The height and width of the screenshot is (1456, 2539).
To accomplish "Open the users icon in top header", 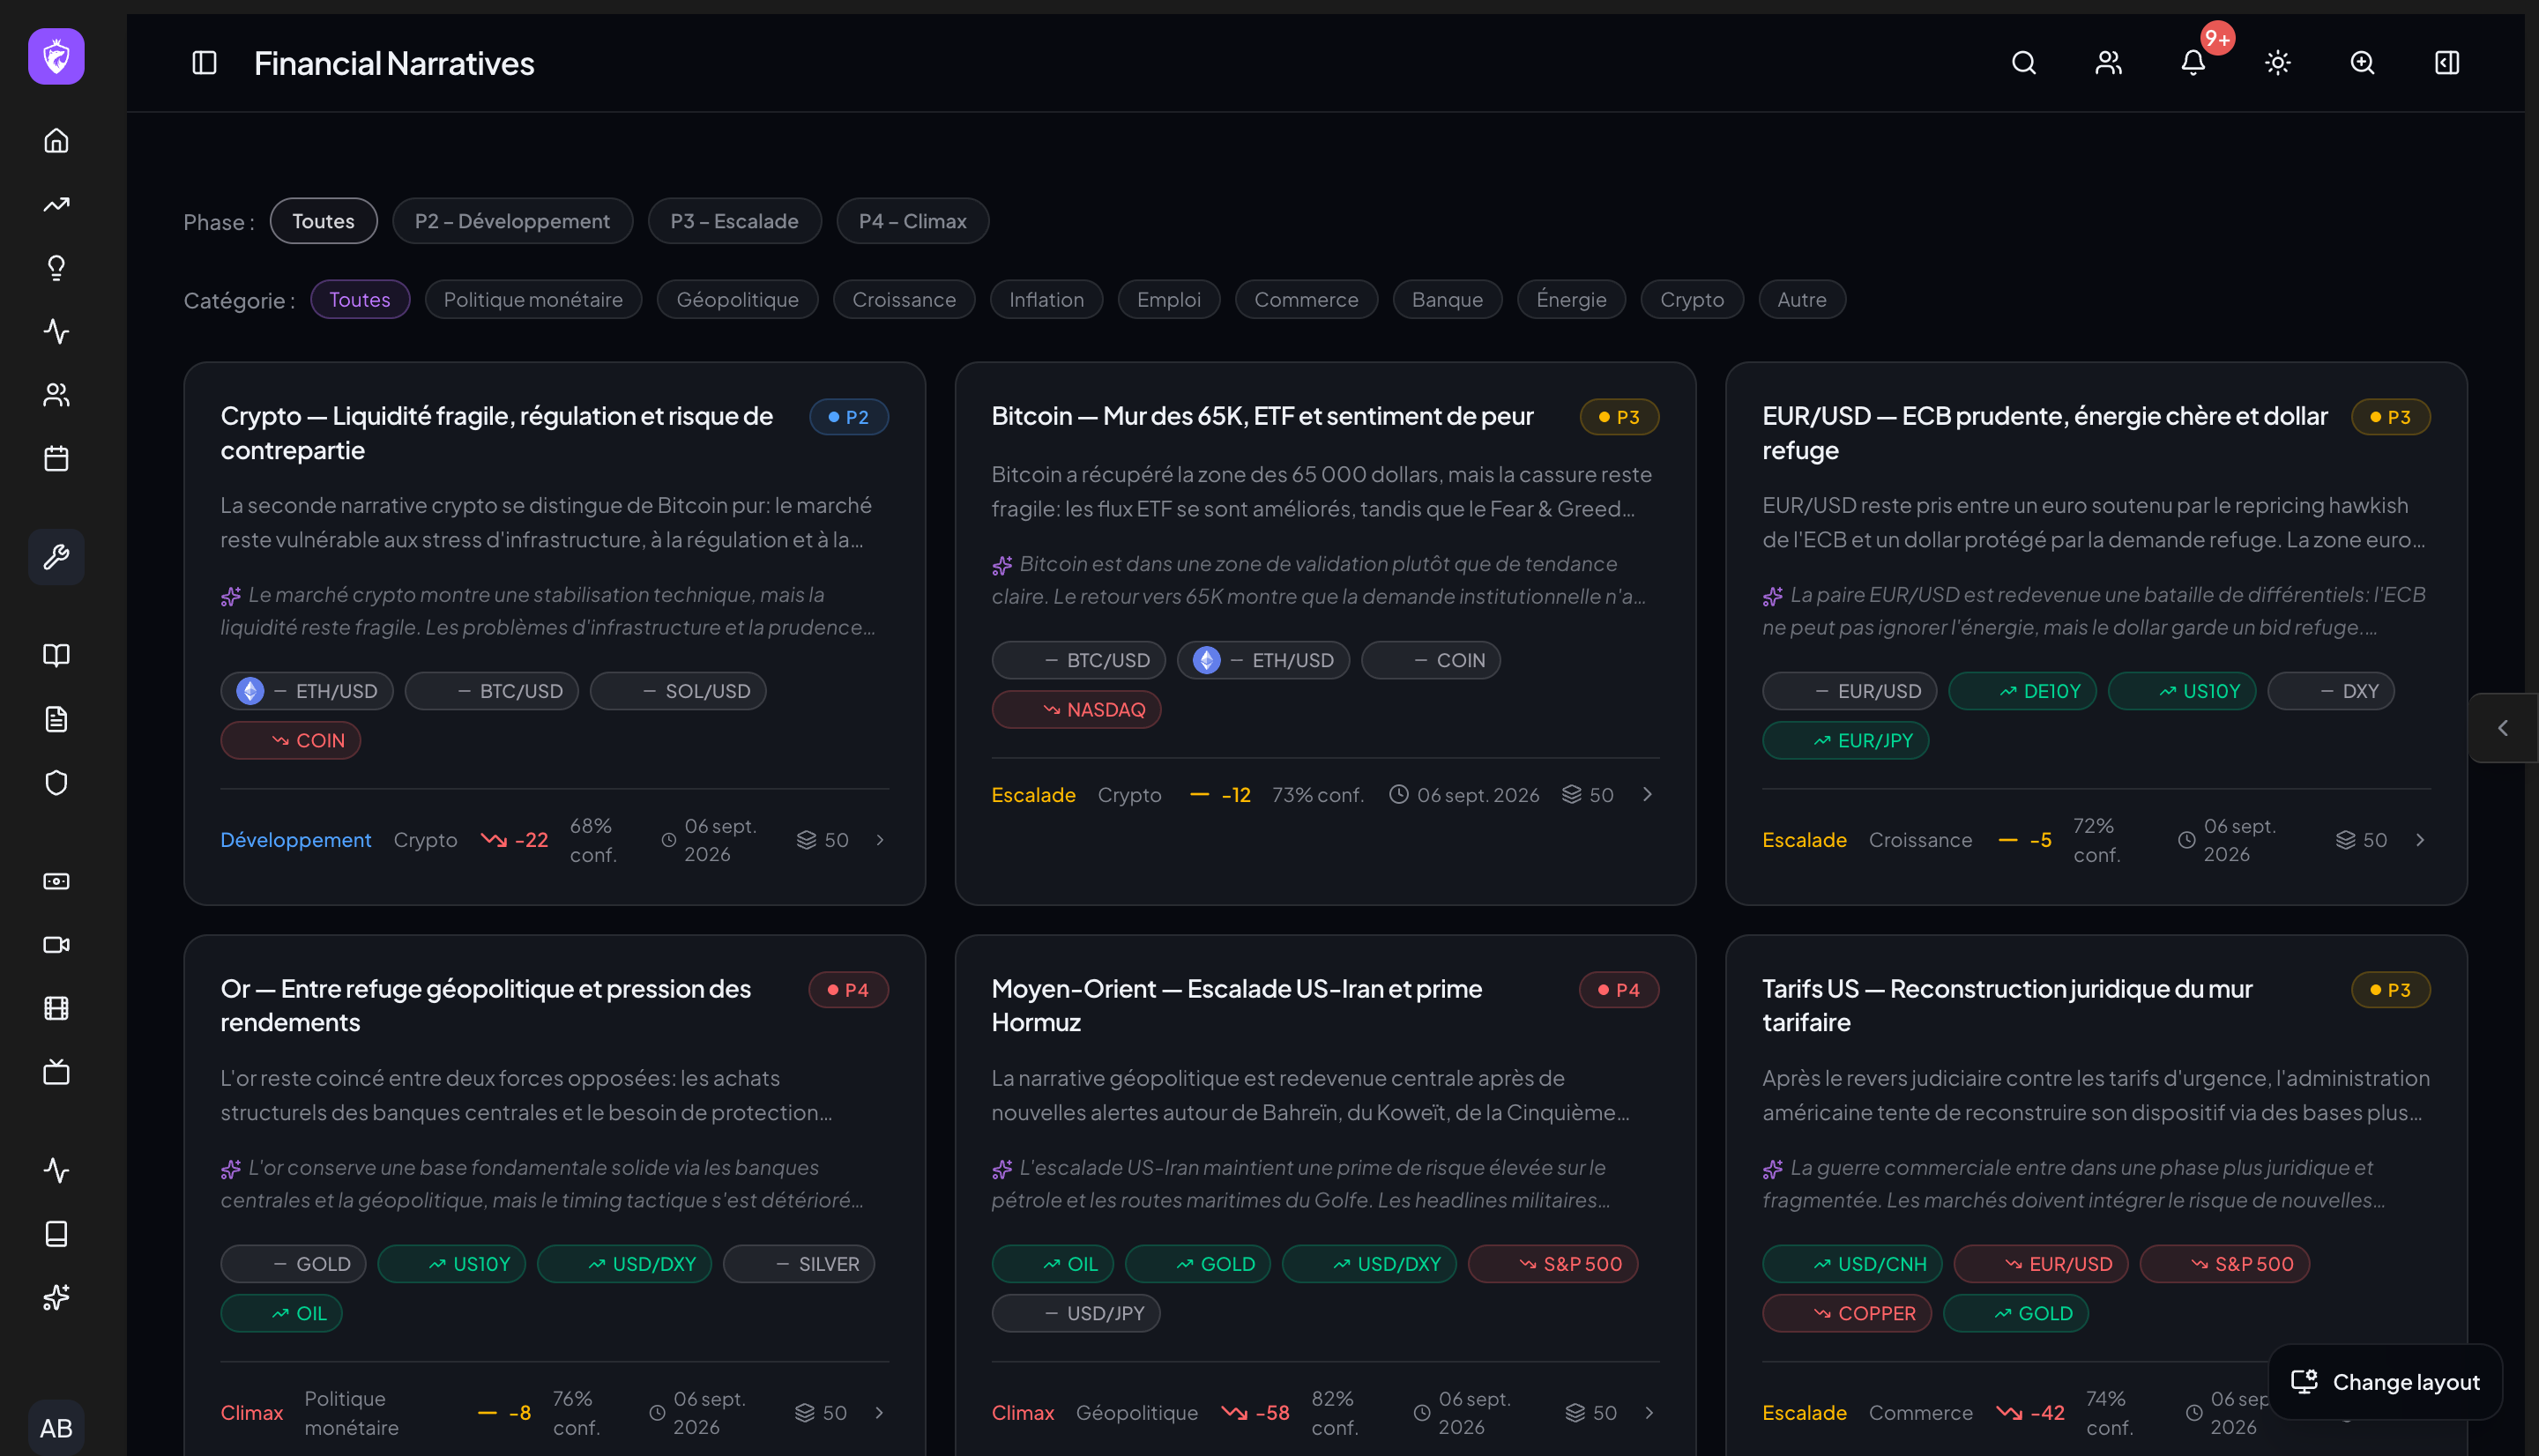I will (x=2108, y=63).
